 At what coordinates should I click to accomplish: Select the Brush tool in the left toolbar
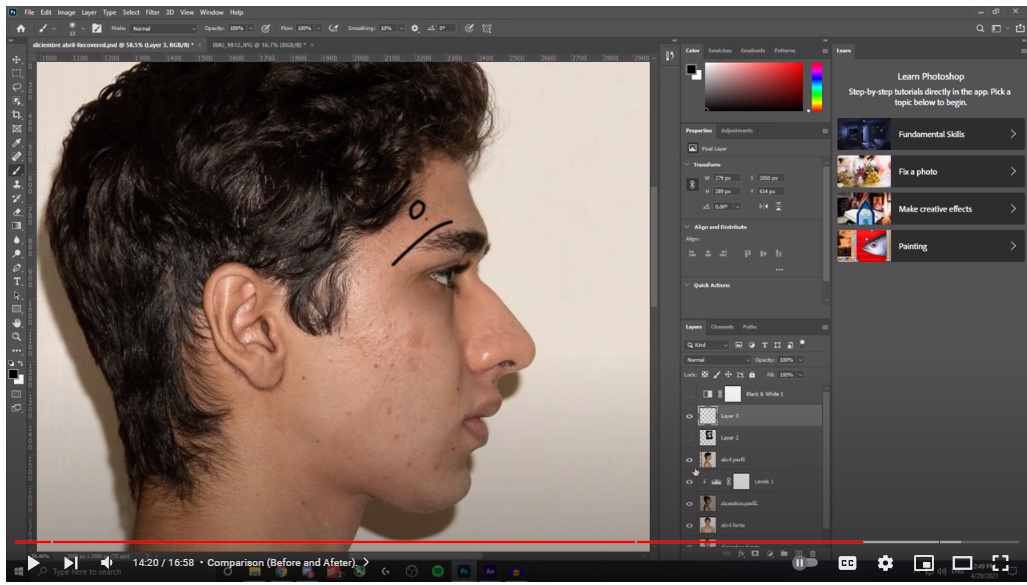16,170
